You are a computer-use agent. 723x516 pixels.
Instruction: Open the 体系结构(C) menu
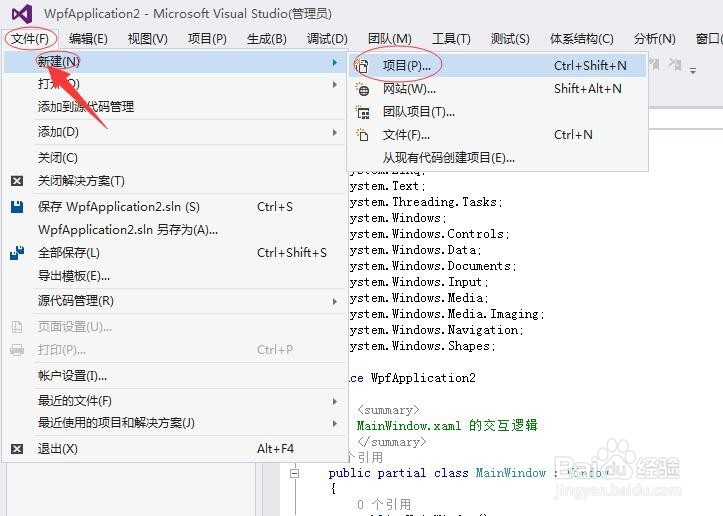point(581,39)
